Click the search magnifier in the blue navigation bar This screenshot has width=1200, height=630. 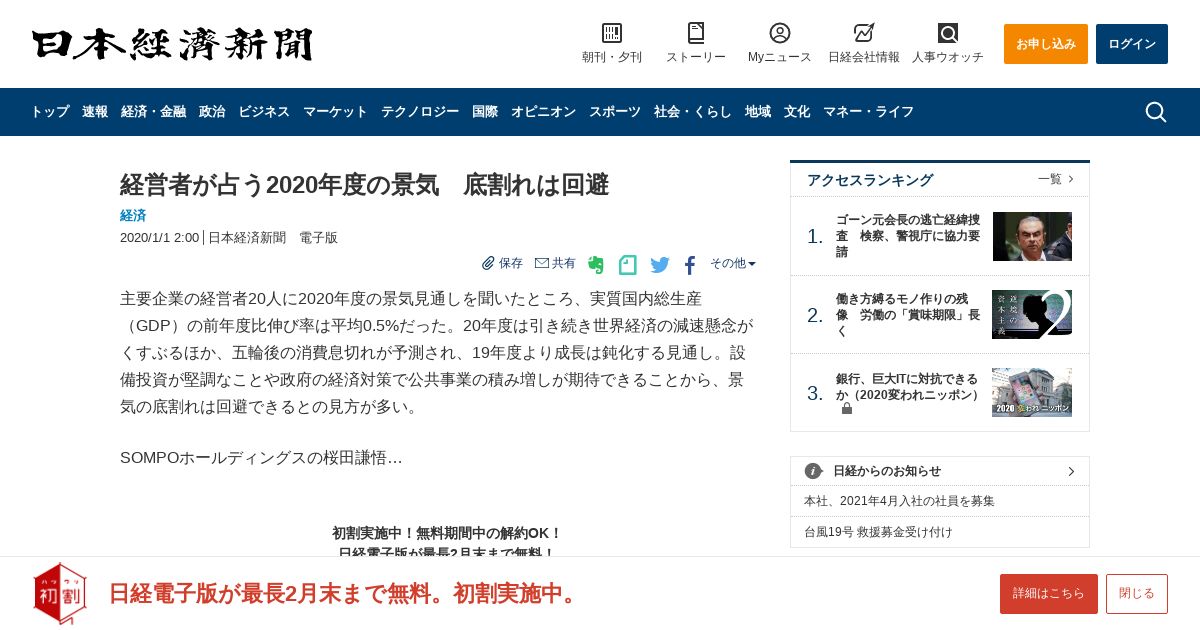pos(1155,112)
